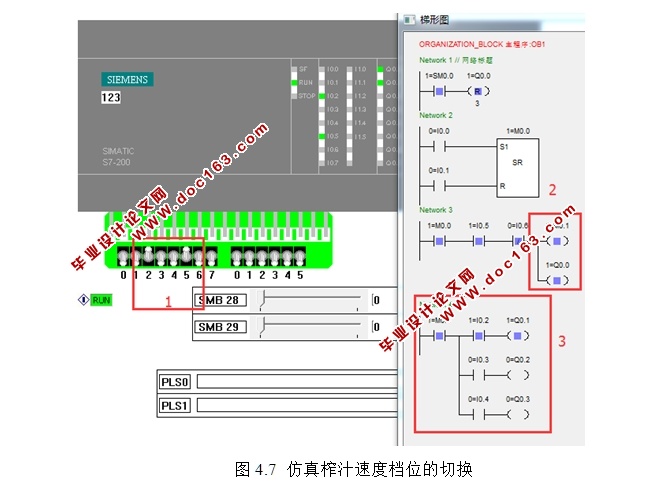Click the I1.0 input LED

pos(349,70)
